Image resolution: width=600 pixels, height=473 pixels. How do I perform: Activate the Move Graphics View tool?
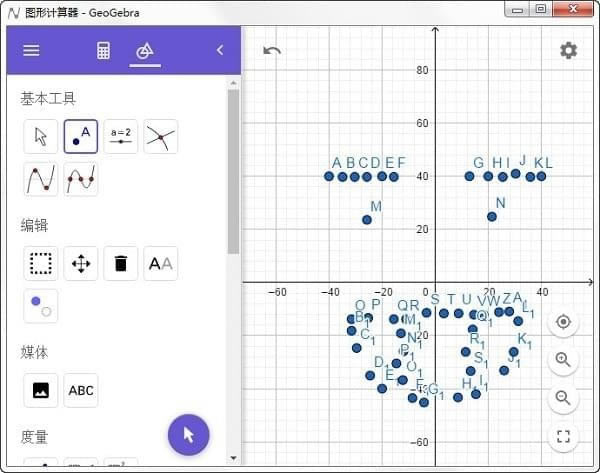point(81,263)
